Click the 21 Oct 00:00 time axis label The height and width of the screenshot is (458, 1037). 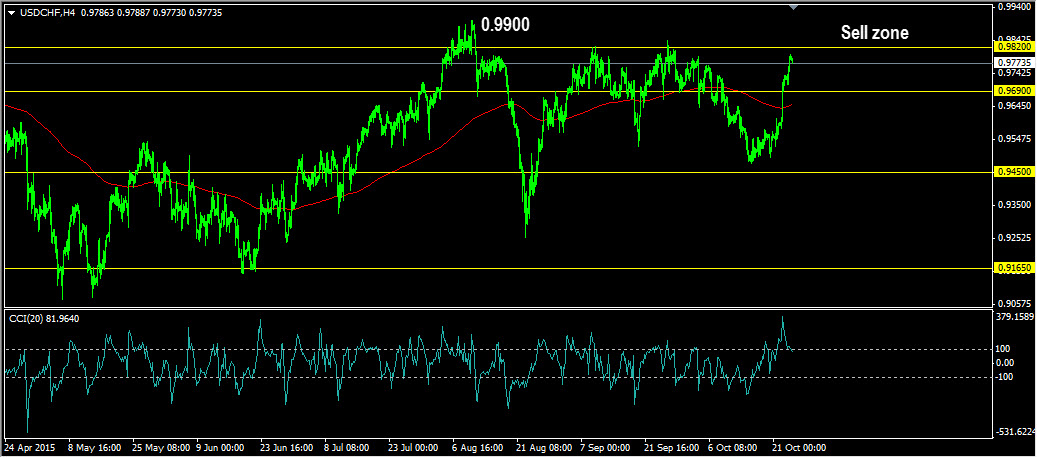[800, 447]
